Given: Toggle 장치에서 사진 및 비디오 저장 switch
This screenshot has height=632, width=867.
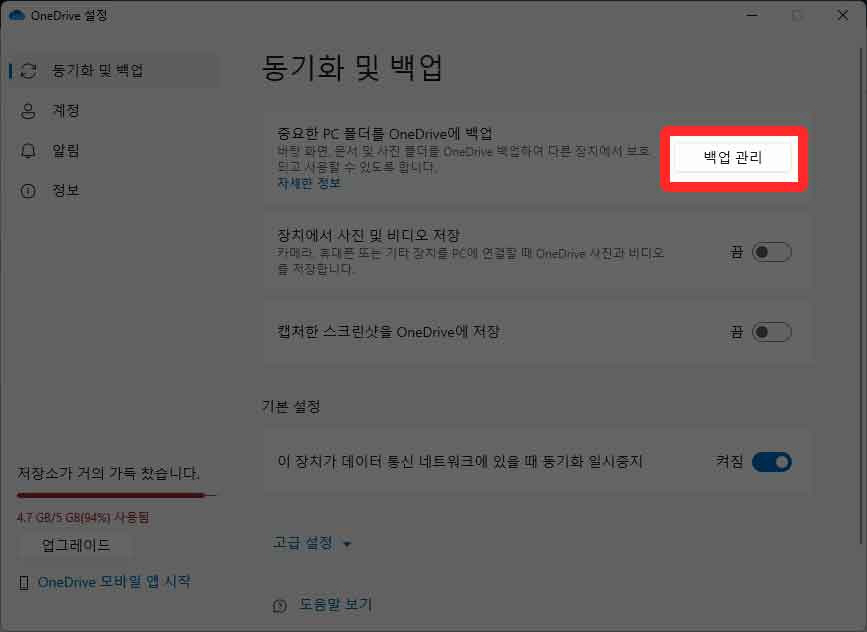Looking at the screenshot, I should click(x=771, y=252).
